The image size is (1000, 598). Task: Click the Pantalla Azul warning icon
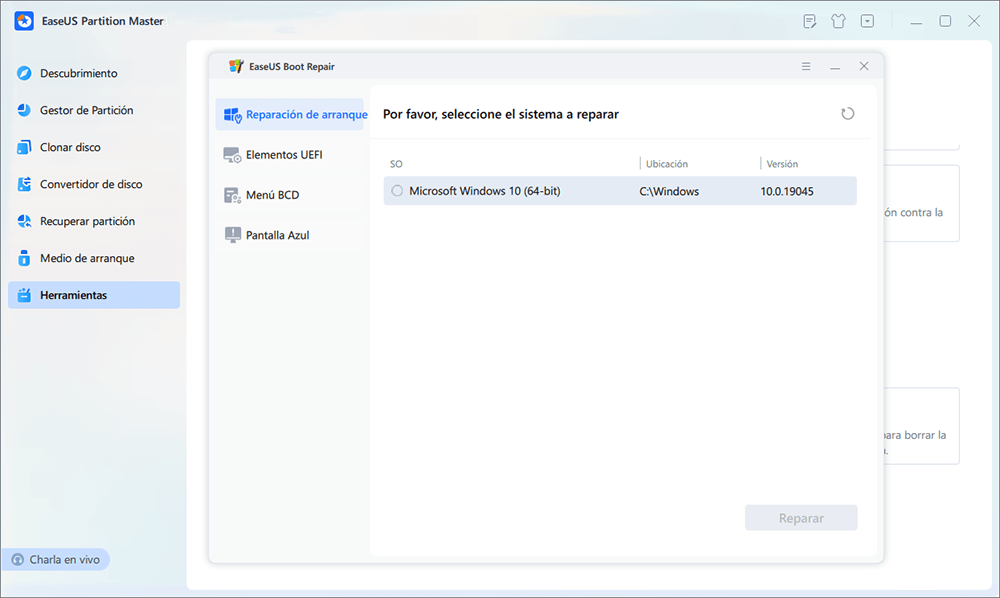(x=232, y=235)
